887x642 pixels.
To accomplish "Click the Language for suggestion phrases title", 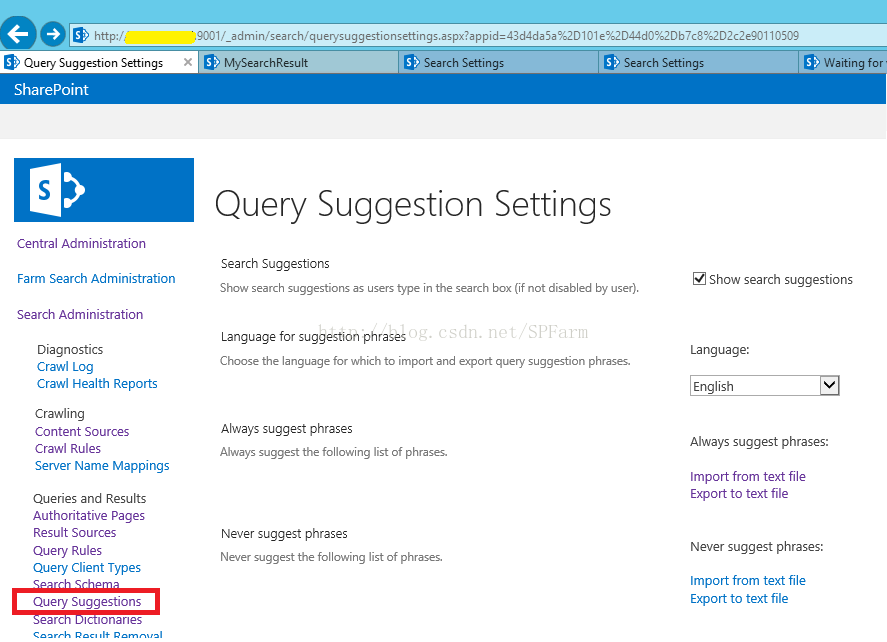I will coord(313,337).
